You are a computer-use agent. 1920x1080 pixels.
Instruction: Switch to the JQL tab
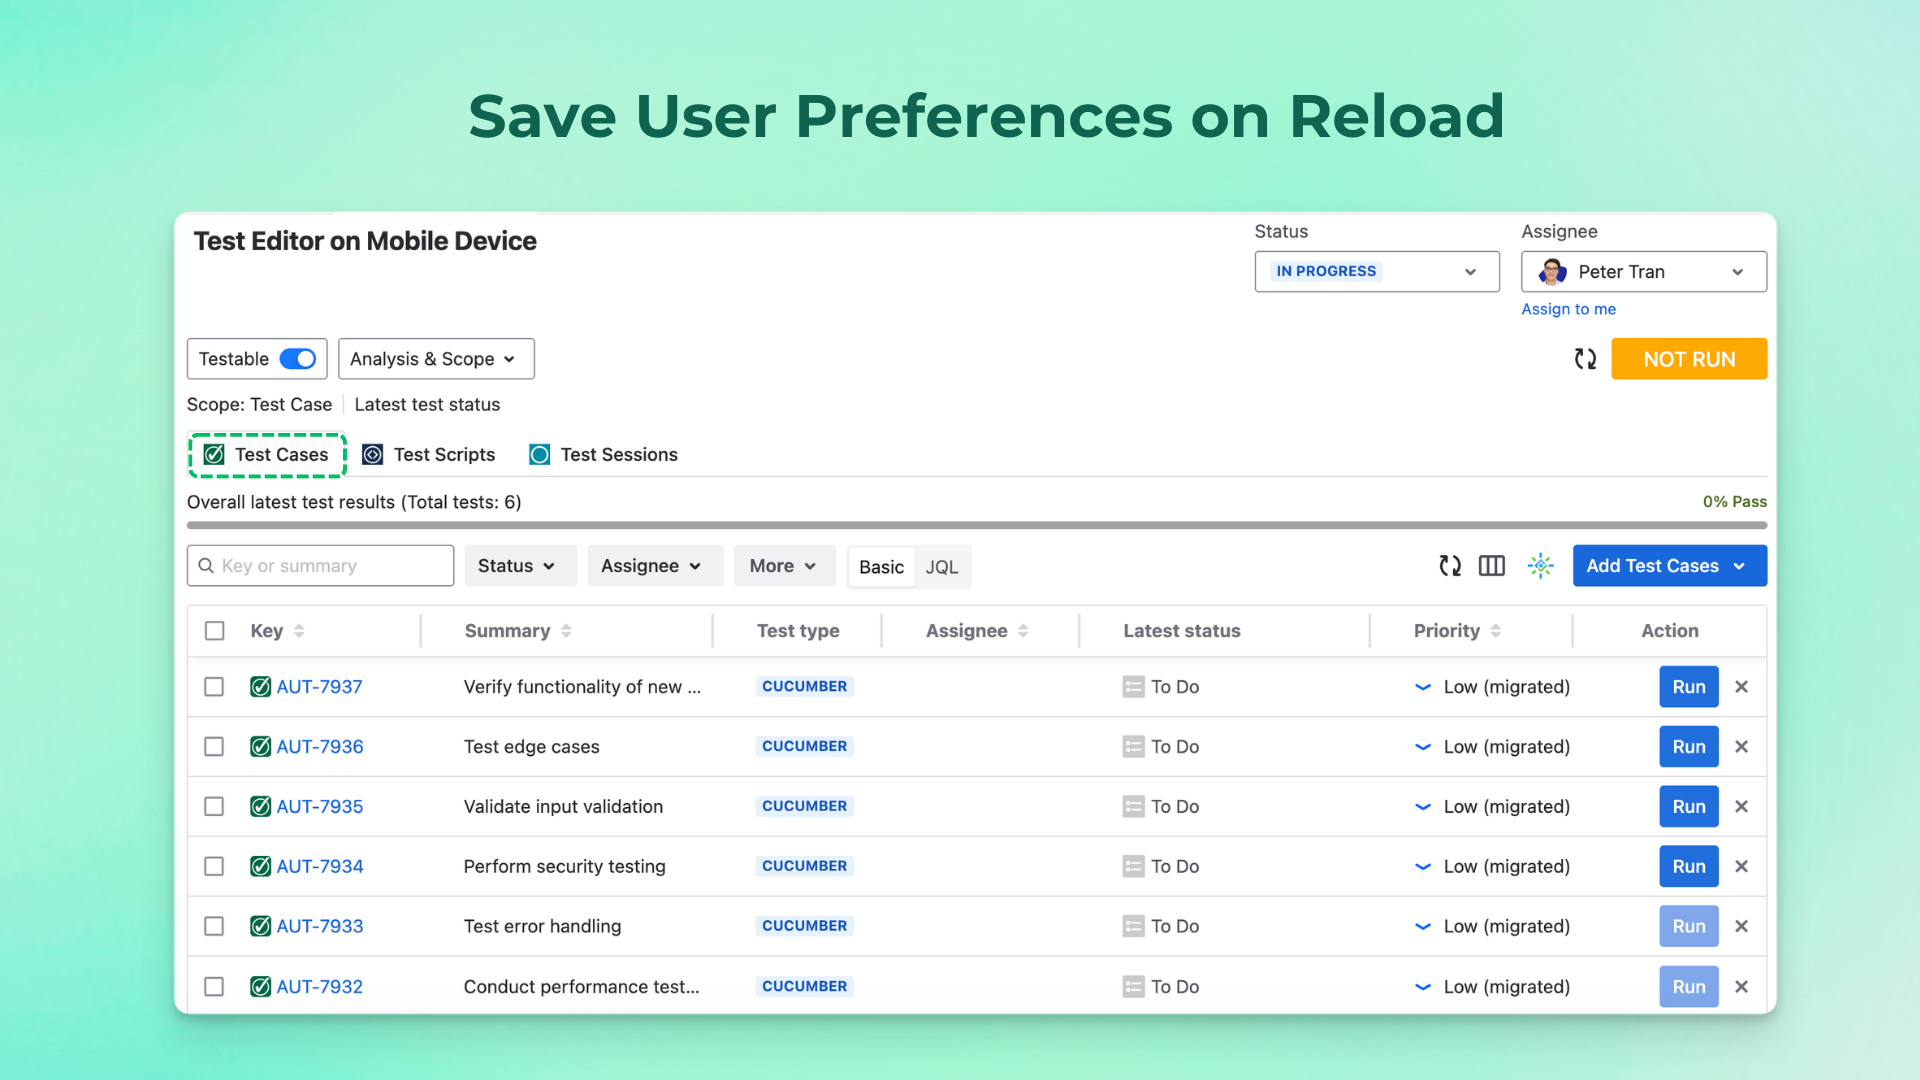click(942, 566)
